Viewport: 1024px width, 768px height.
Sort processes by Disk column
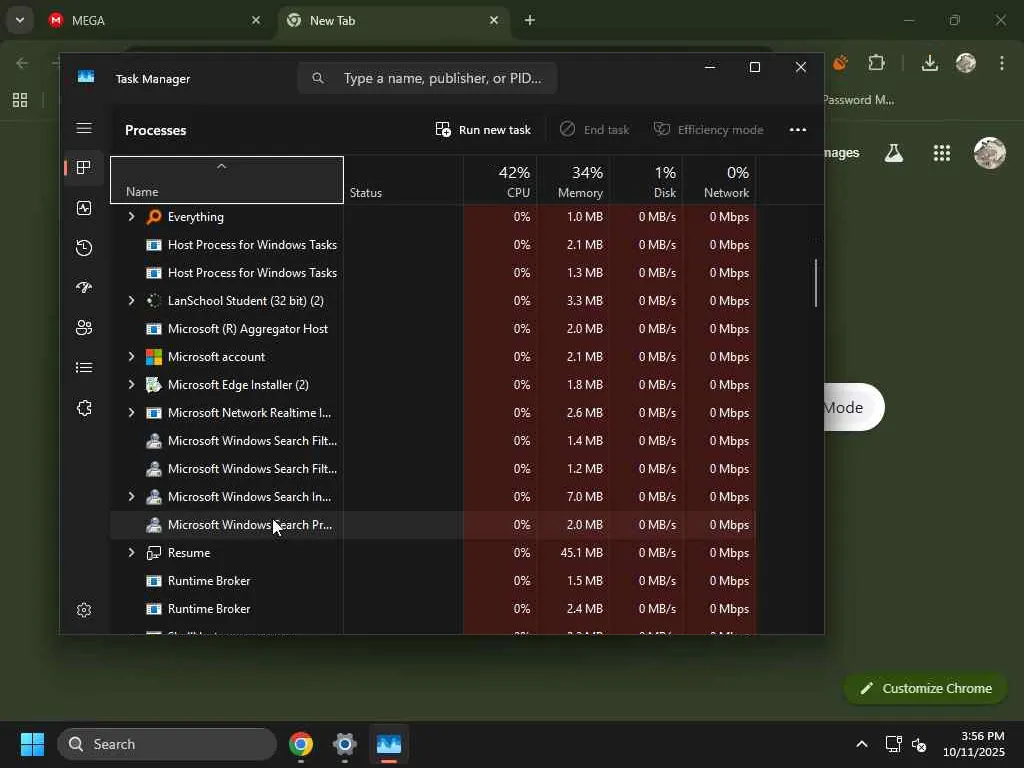(x=647, y=180)
